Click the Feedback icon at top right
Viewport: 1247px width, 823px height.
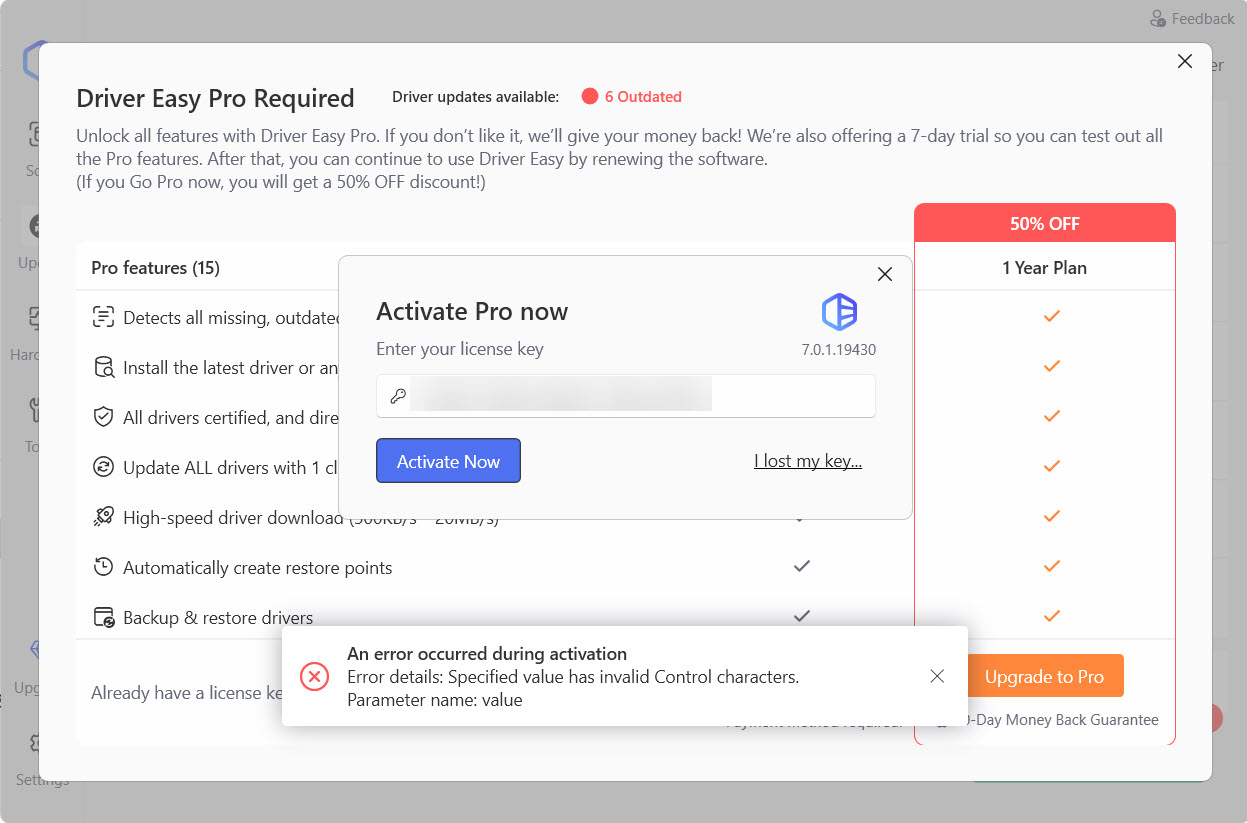(1158, 18)
